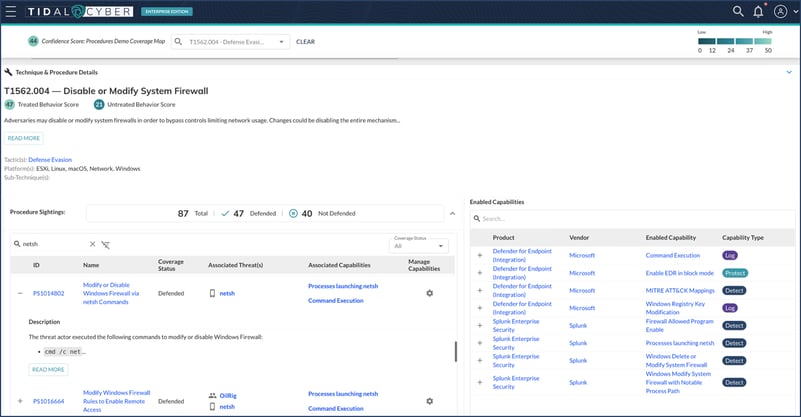Click the Untreated Behavior Score 21 badge

(99, 104)
